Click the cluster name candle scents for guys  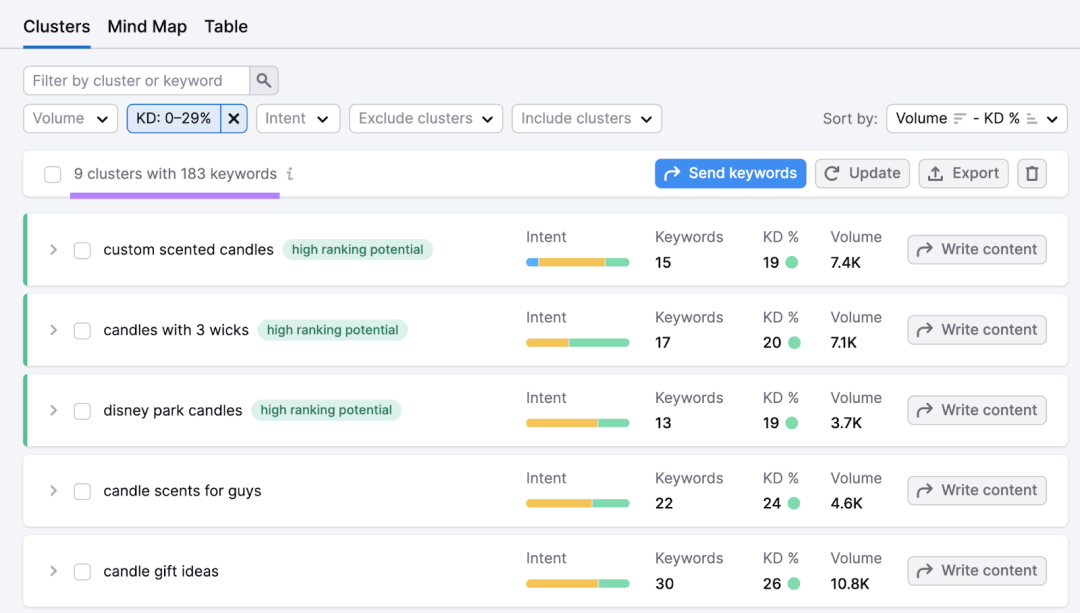(183, 491)
